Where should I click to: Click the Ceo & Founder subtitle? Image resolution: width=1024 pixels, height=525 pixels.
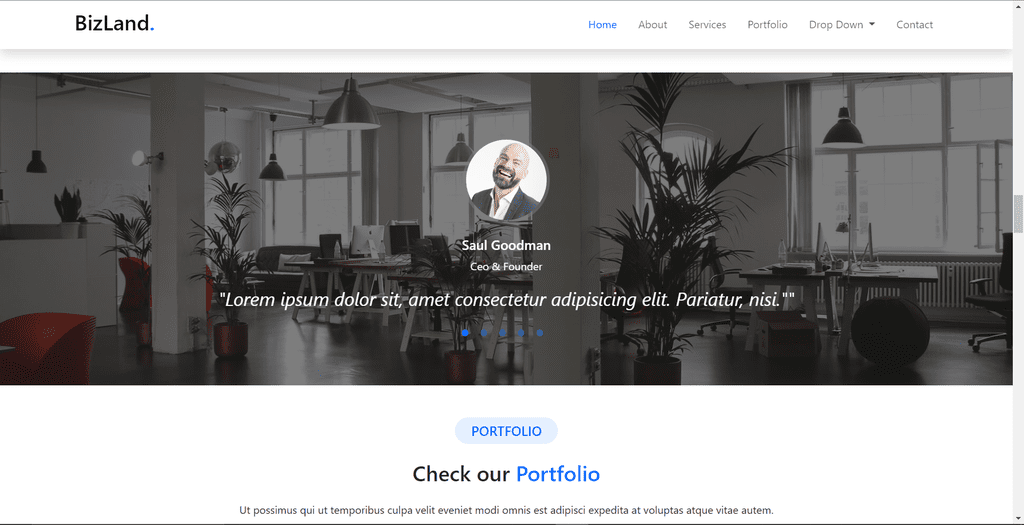point(506,267)
